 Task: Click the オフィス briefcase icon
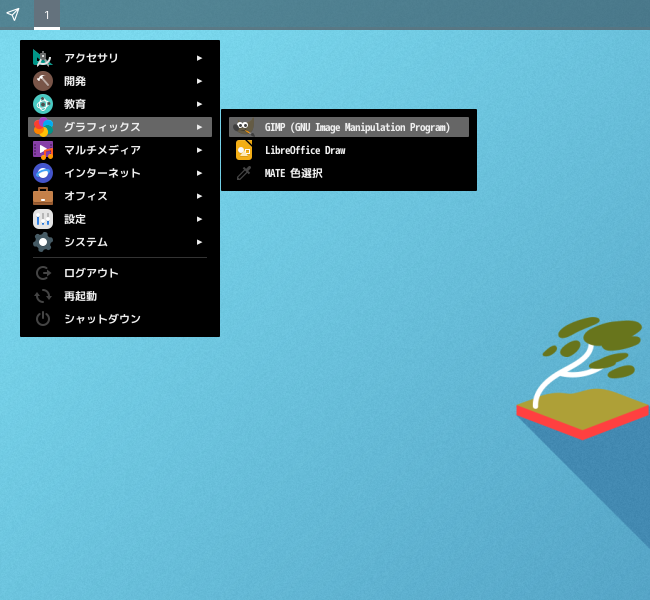(x=43, y=196)
